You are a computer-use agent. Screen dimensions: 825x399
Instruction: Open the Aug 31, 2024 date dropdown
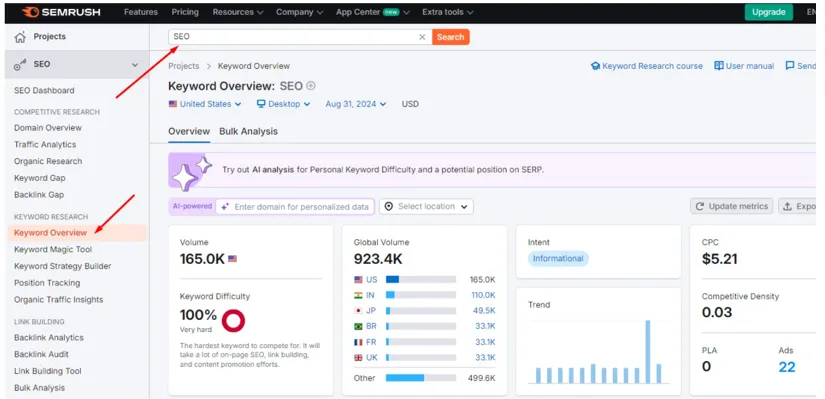point(356,104)
